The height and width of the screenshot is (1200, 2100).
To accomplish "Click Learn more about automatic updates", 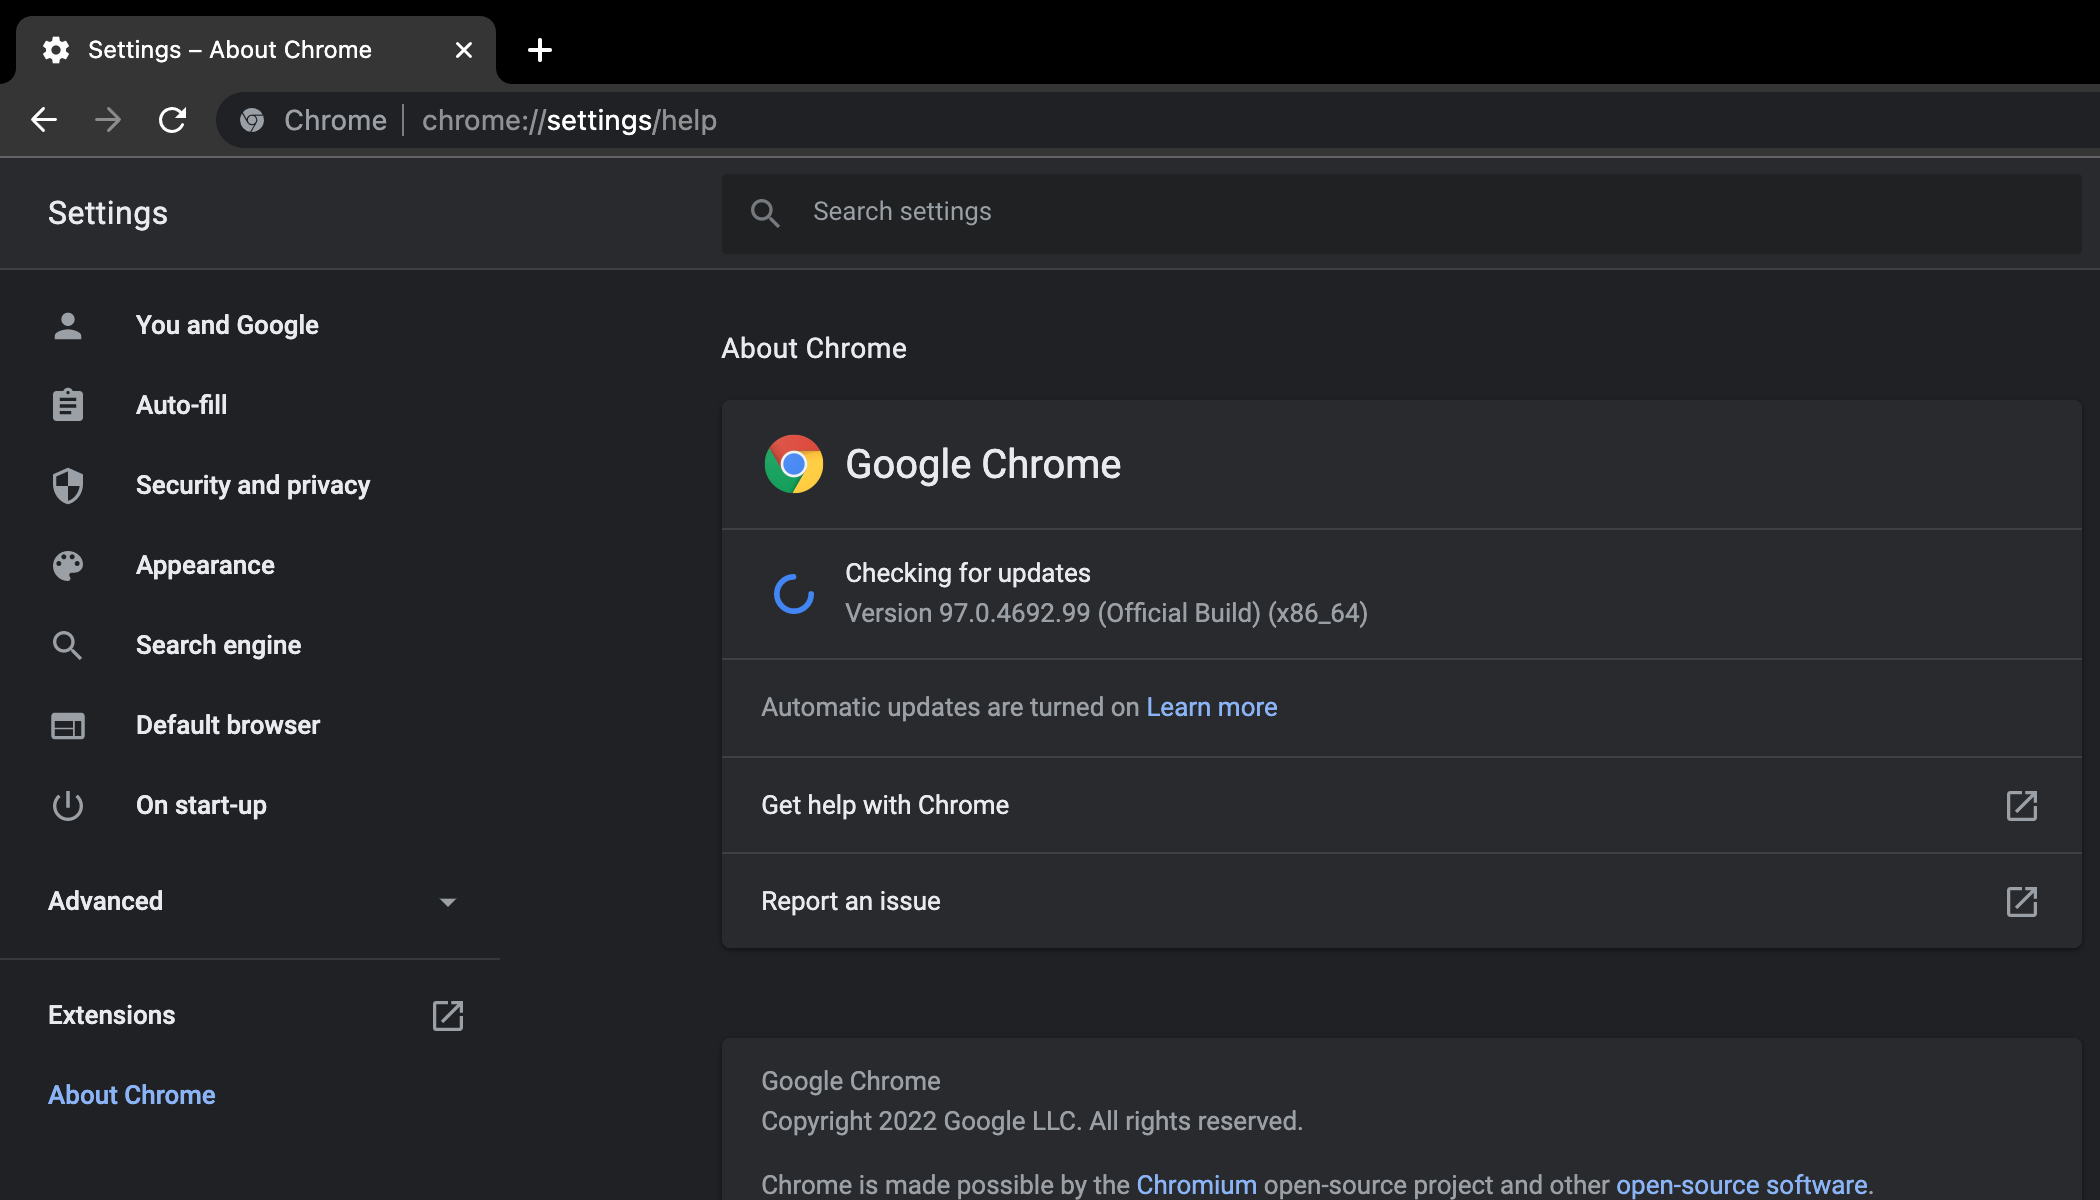I will click(1210, 707).
